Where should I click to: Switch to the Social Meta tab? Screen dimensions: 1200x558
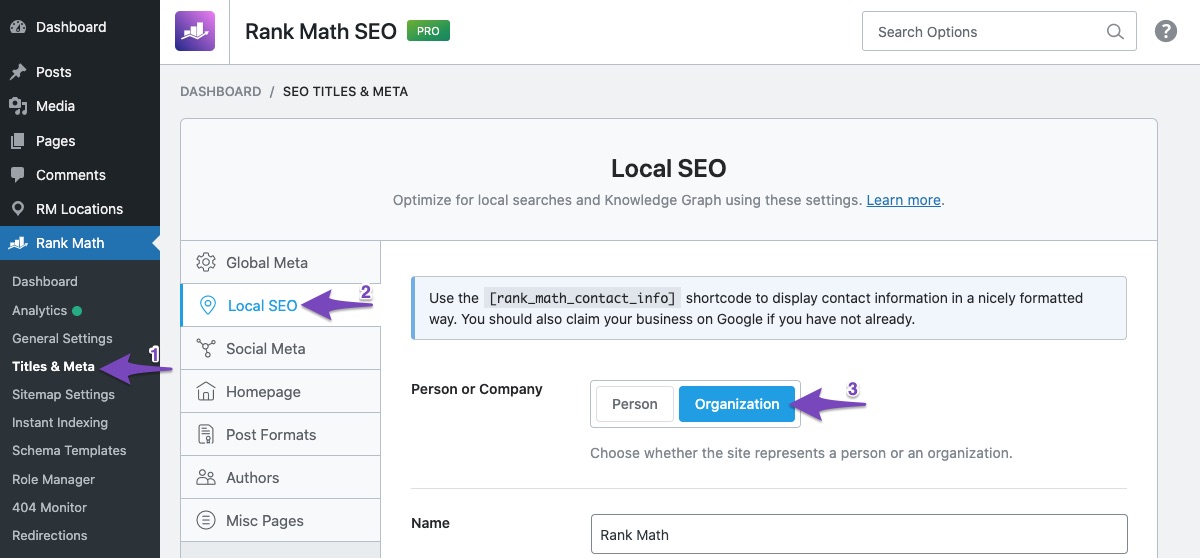281,349
